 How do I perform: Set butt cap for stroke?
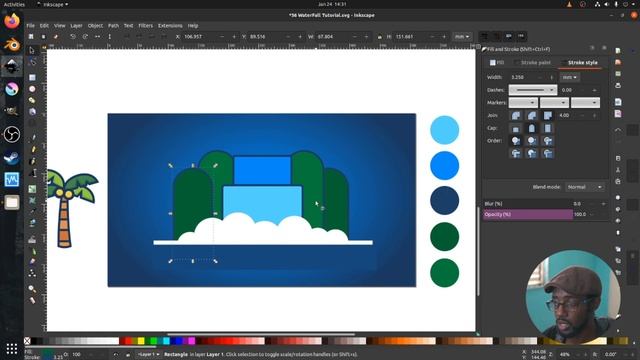516,128
